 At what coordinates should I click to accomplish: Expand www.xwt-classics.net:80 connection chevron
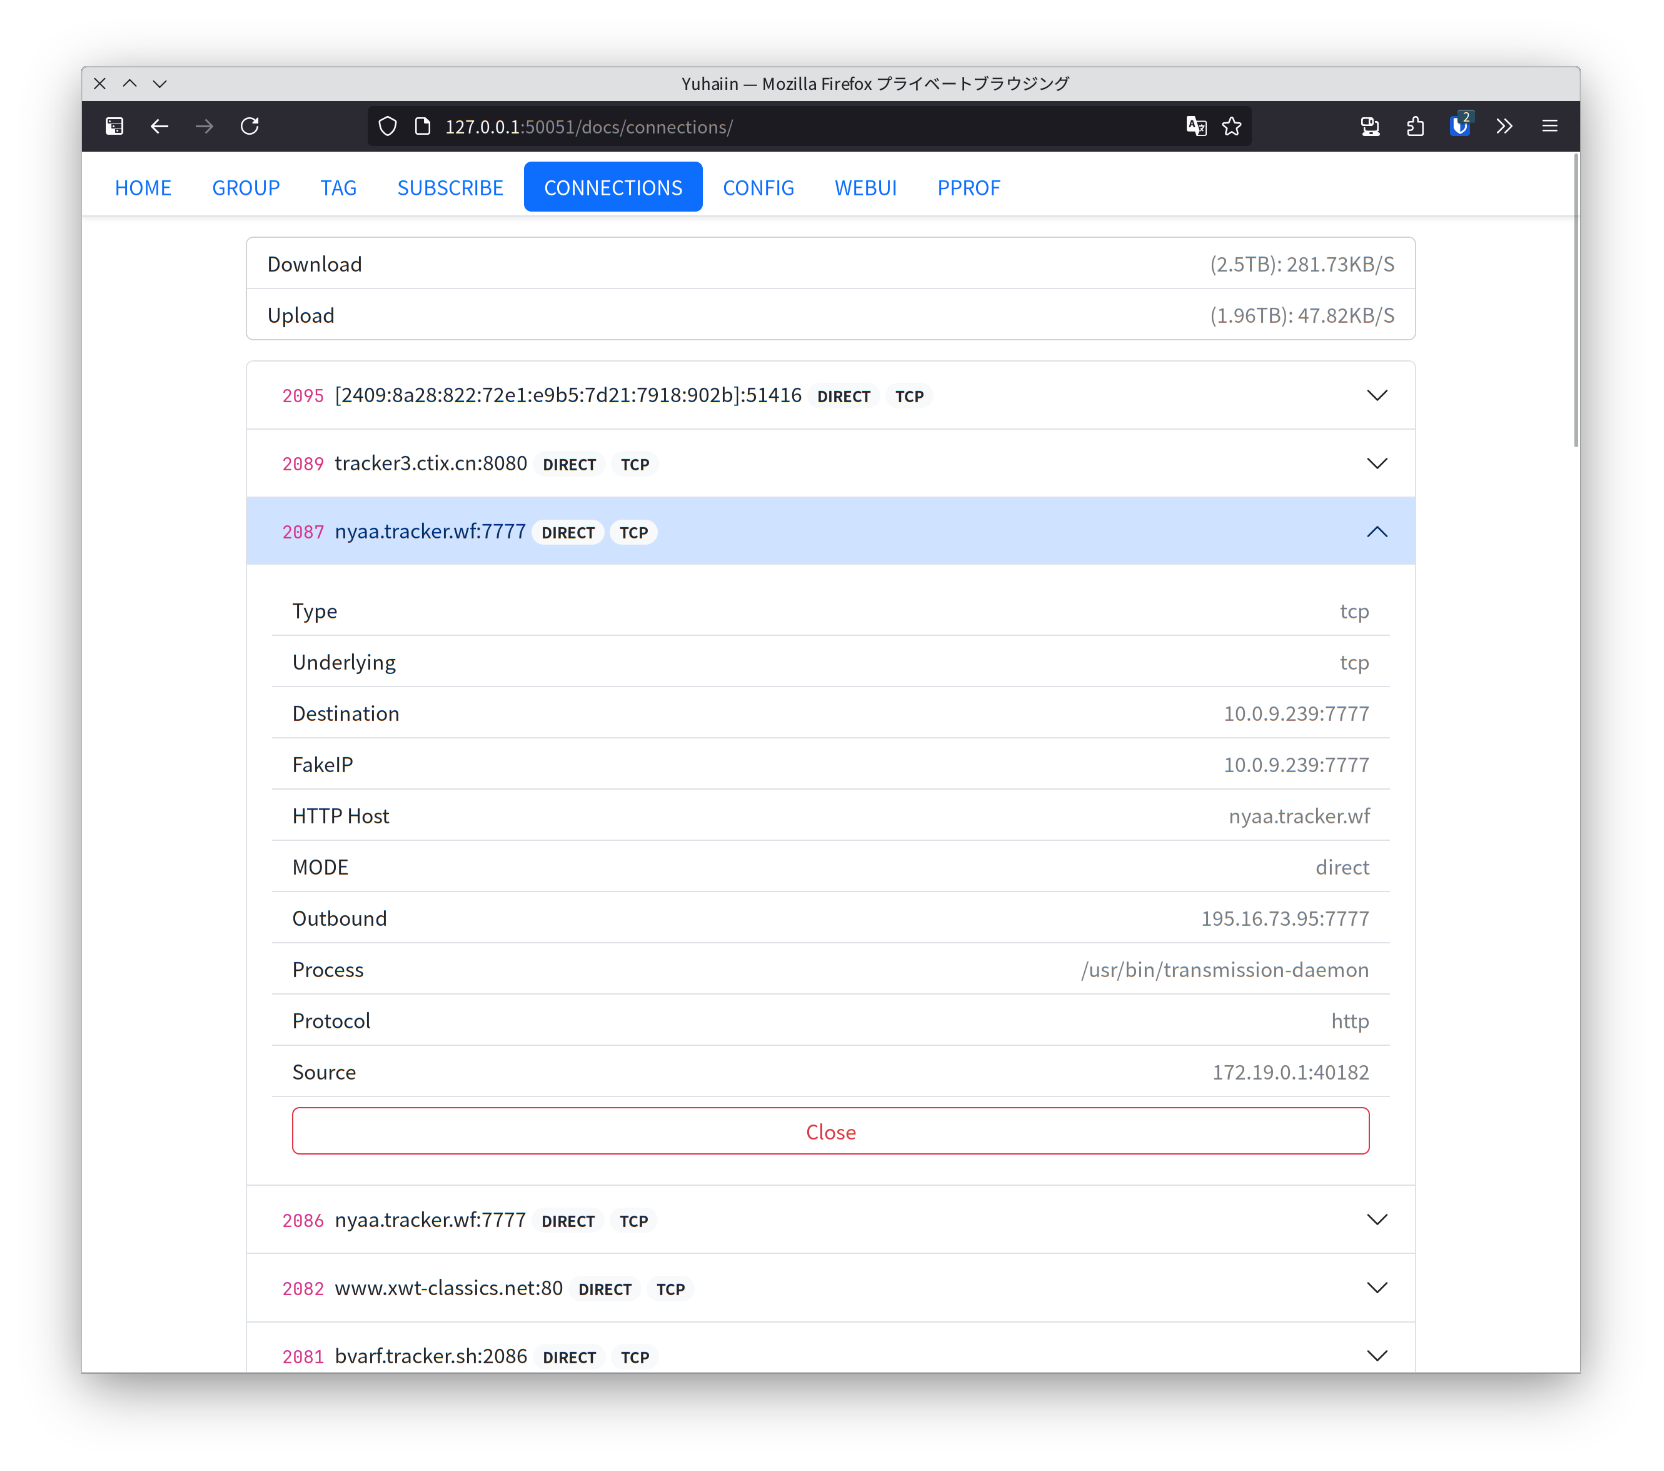[x=1377, y=1288]
